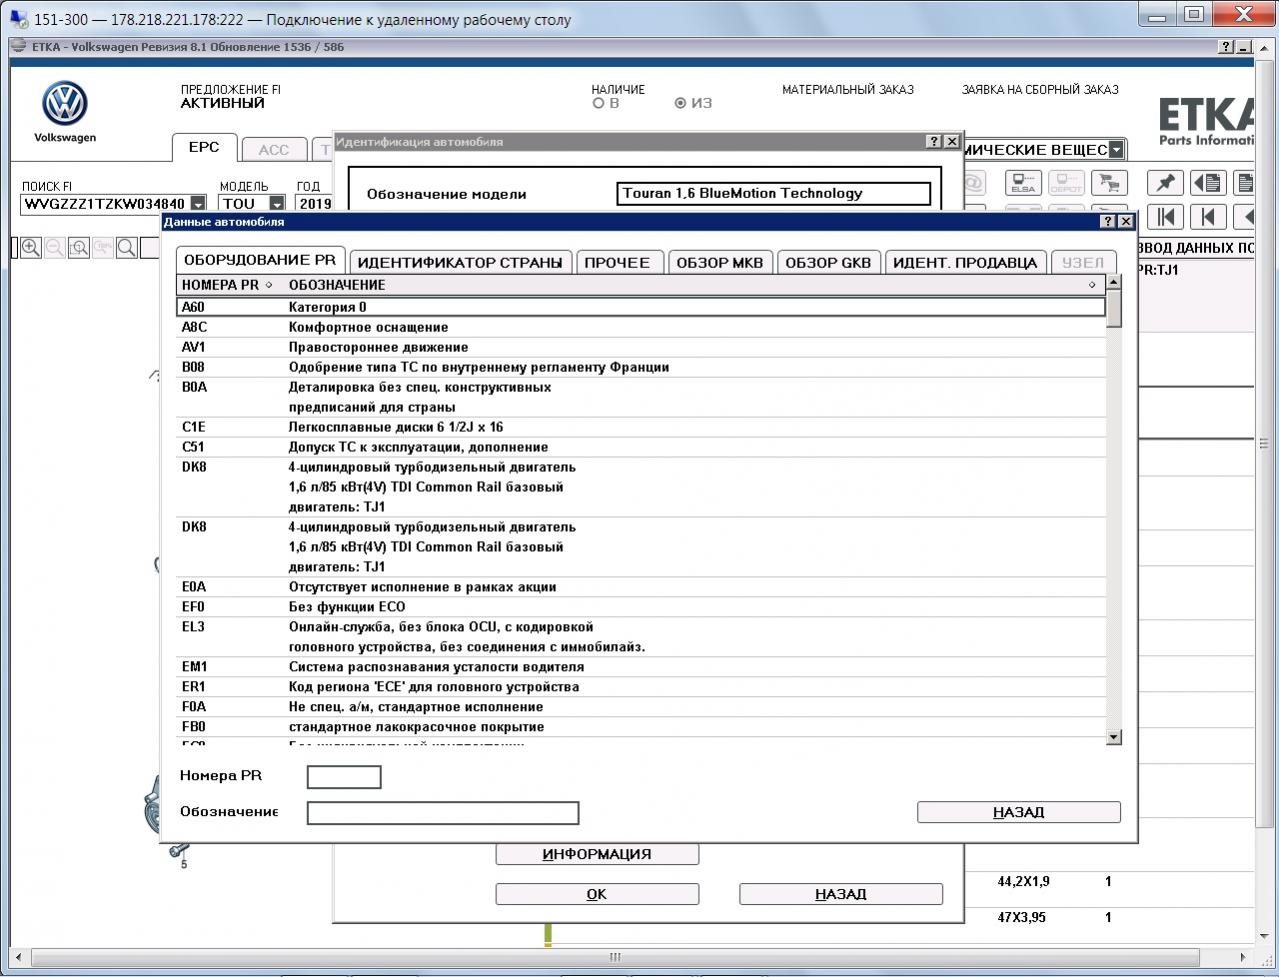1279x977 pixels.
Task: Select row ER1 Код региона 'ECE'
Action: tap(641, 687)
